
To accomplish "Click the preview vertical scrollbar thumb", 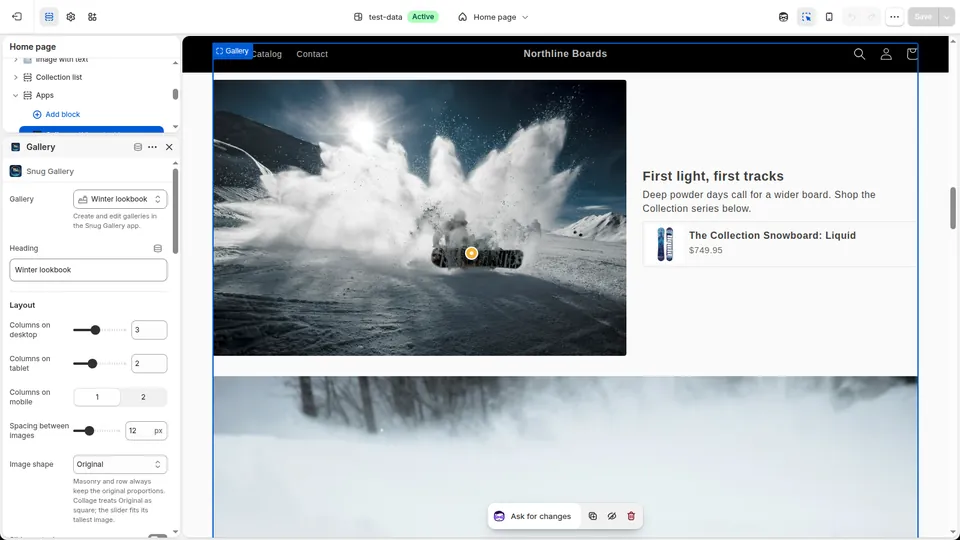I will coord(953,208).
